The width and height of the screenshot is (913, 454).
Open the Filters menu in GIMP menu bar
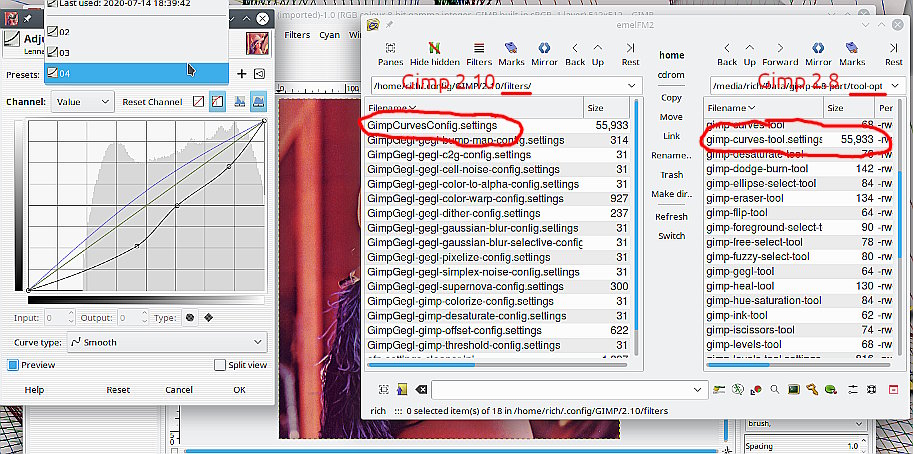[x=297, y=35]
